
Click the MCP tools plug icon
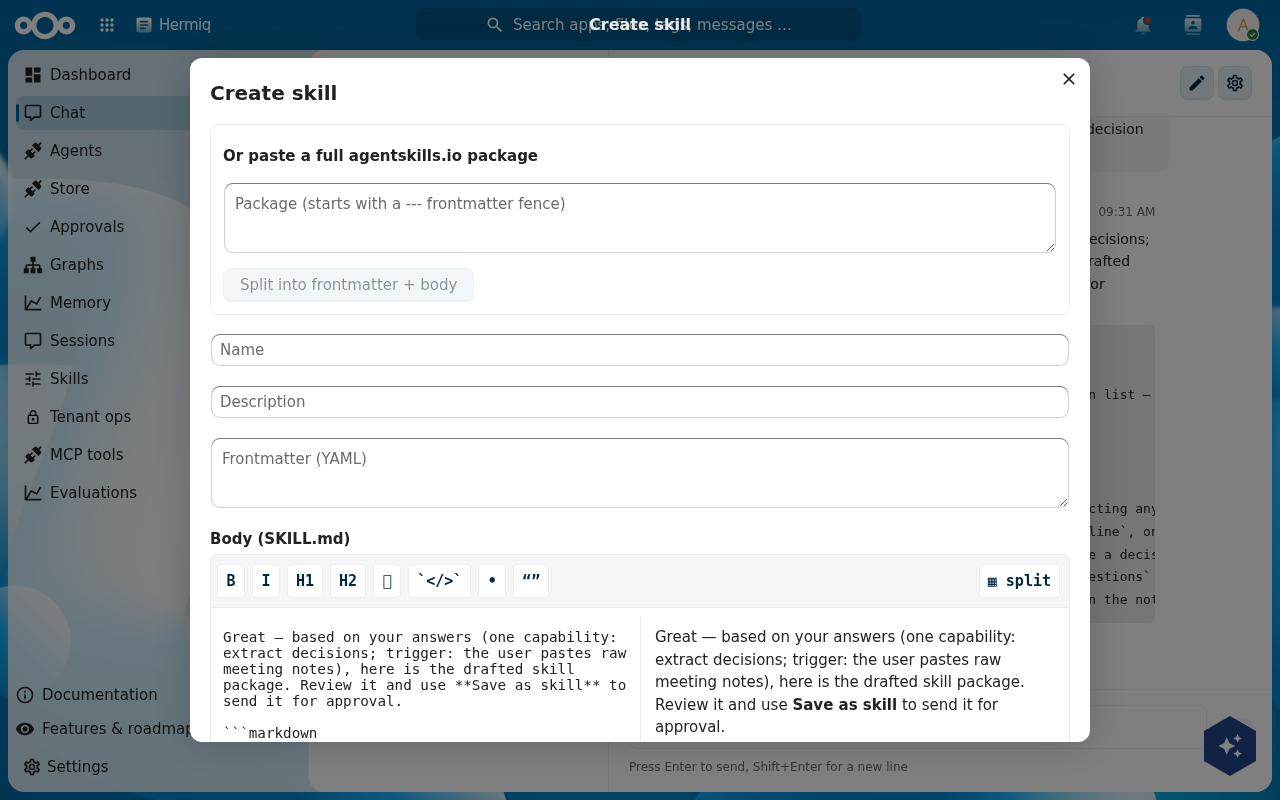point(33,455)
